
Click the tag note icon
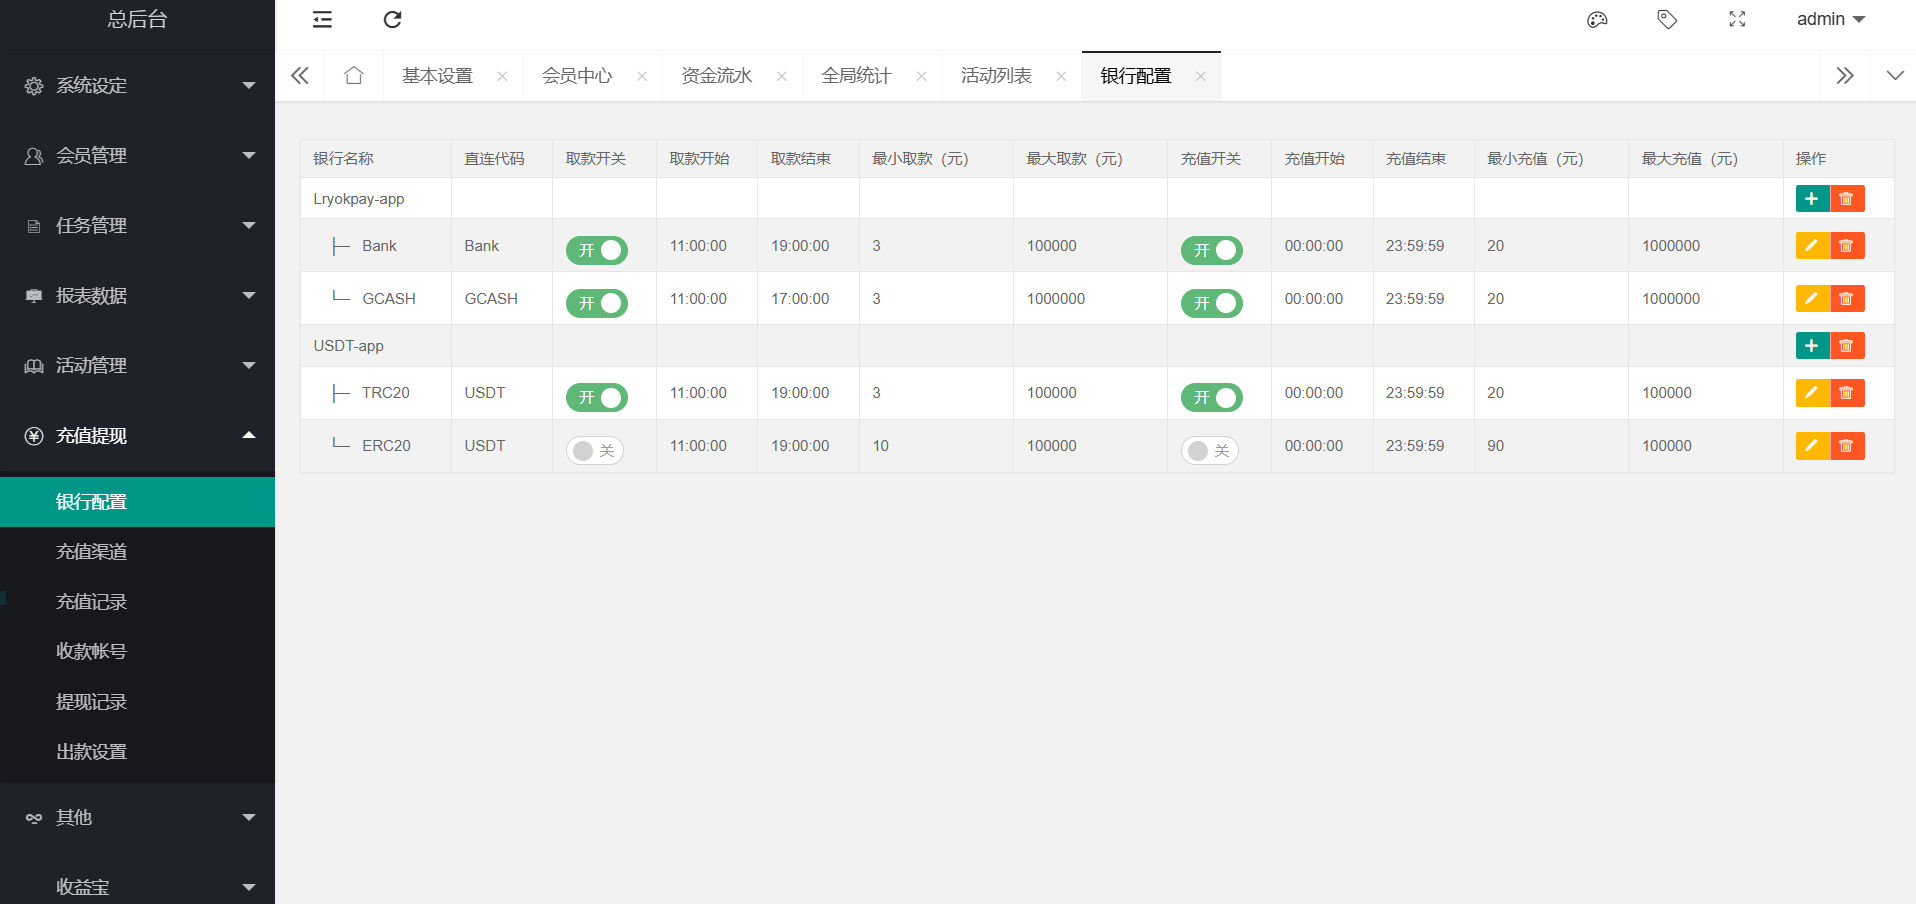pos(1667,20)
